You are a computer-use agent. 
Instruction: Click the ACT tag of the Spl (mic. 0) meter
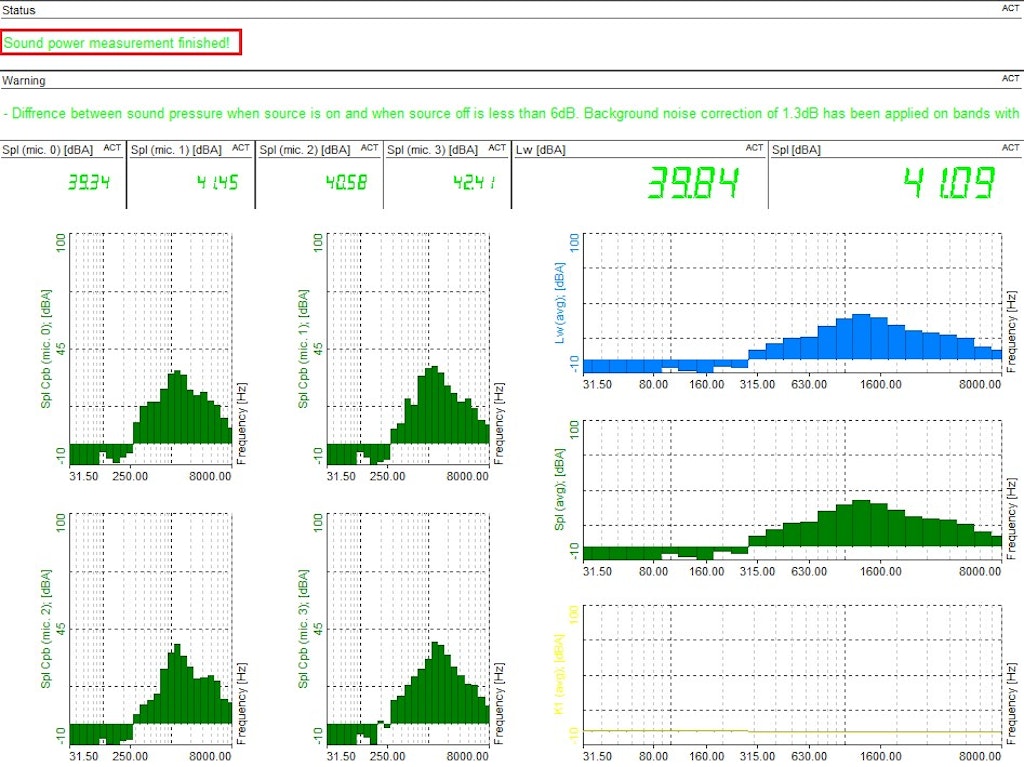tap(112, 148)
